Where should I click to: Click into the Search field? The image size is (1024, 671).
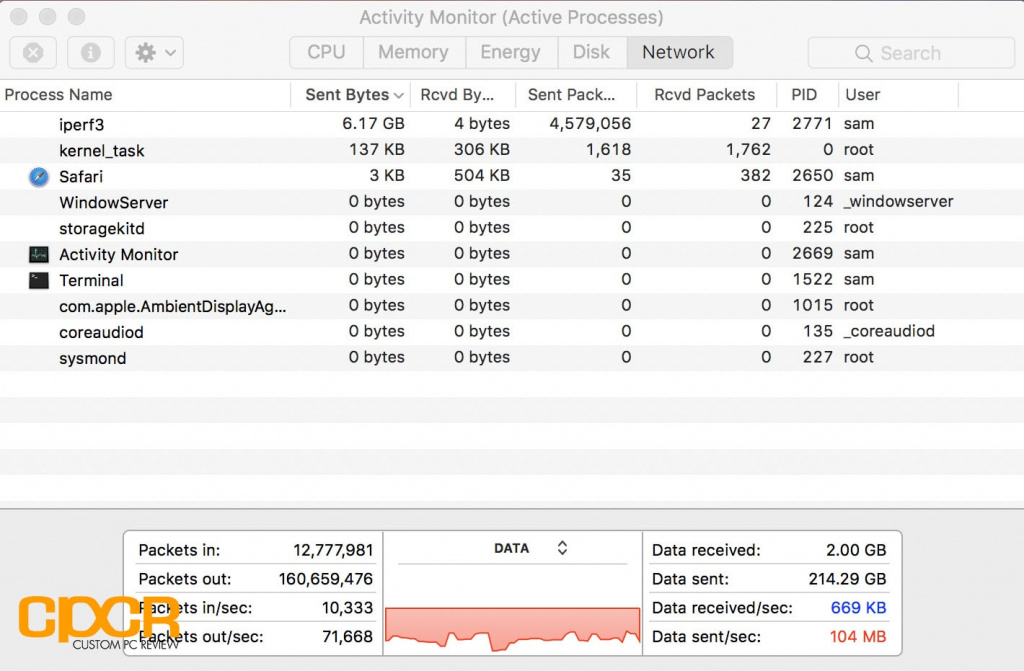(910, 53)
